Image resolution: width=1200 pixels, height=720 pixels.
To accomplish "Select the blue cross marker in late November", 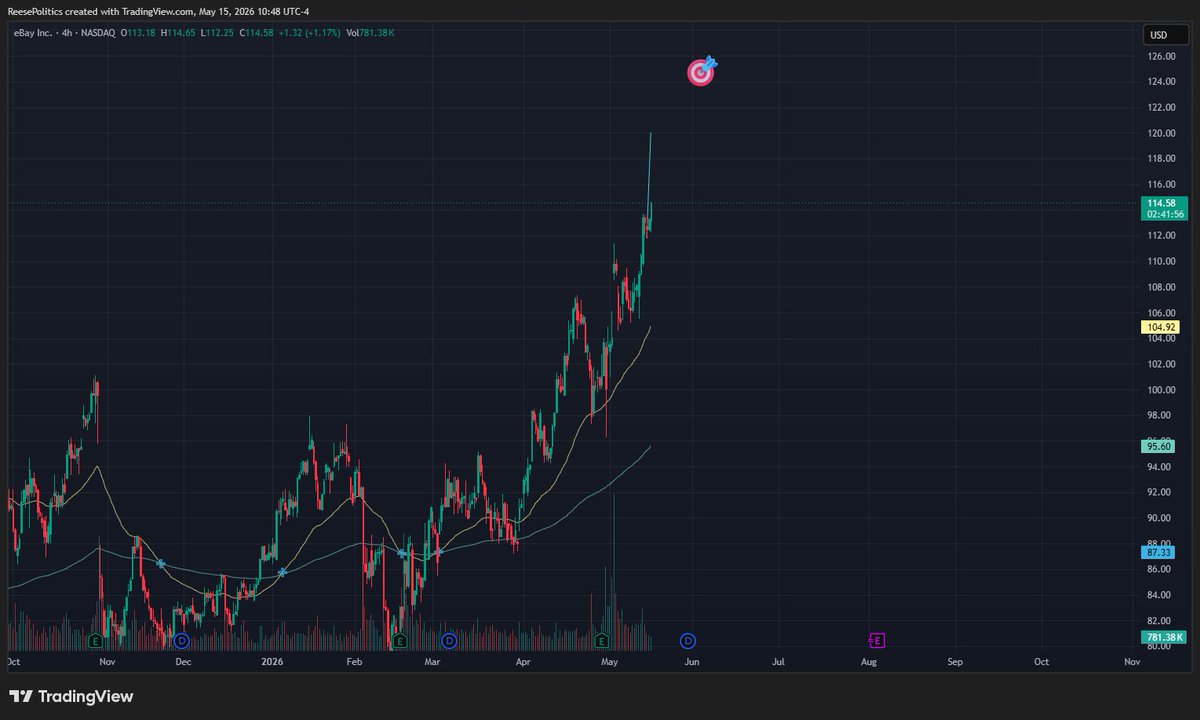I will (x=160, y=564).
